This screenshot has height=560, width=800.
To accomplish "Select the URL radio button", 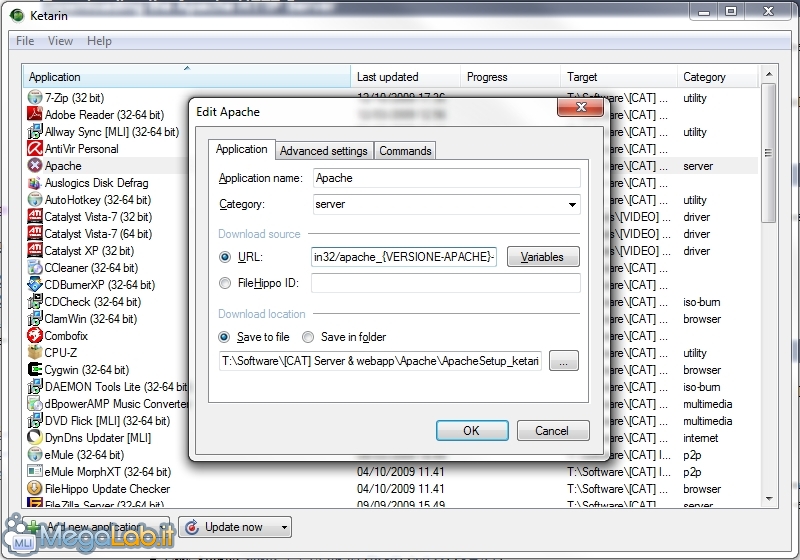I will click(x=225, y=257).
